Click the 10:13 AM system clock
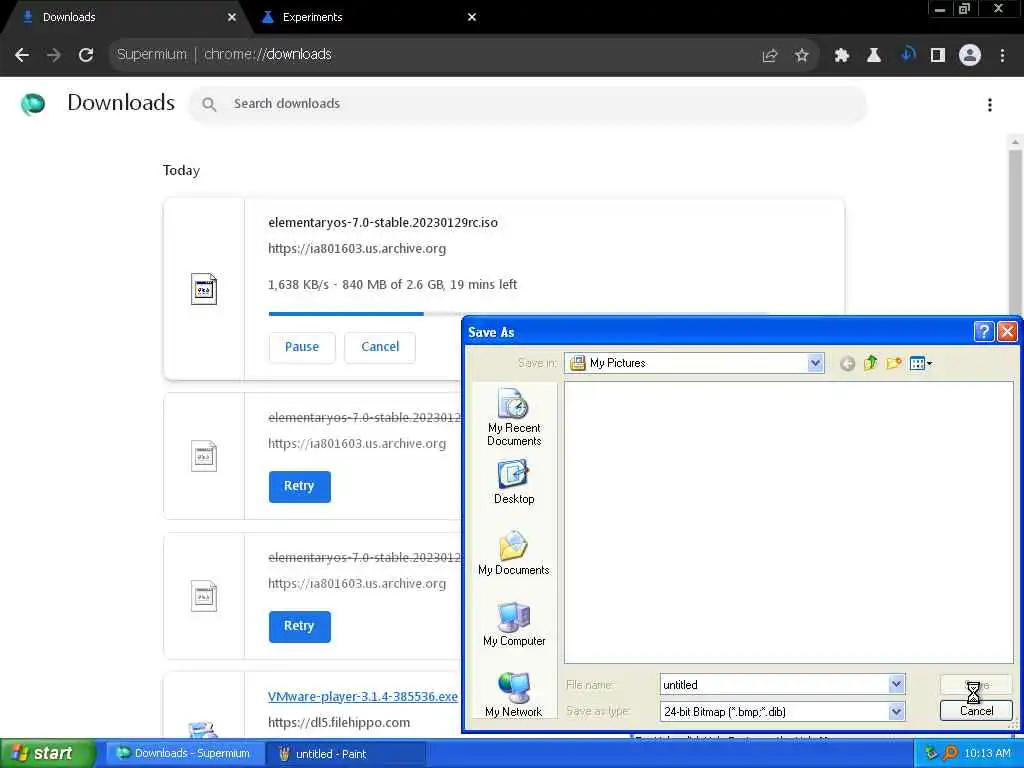Viewport: 1024px width, 768px height. coord(987,754)
